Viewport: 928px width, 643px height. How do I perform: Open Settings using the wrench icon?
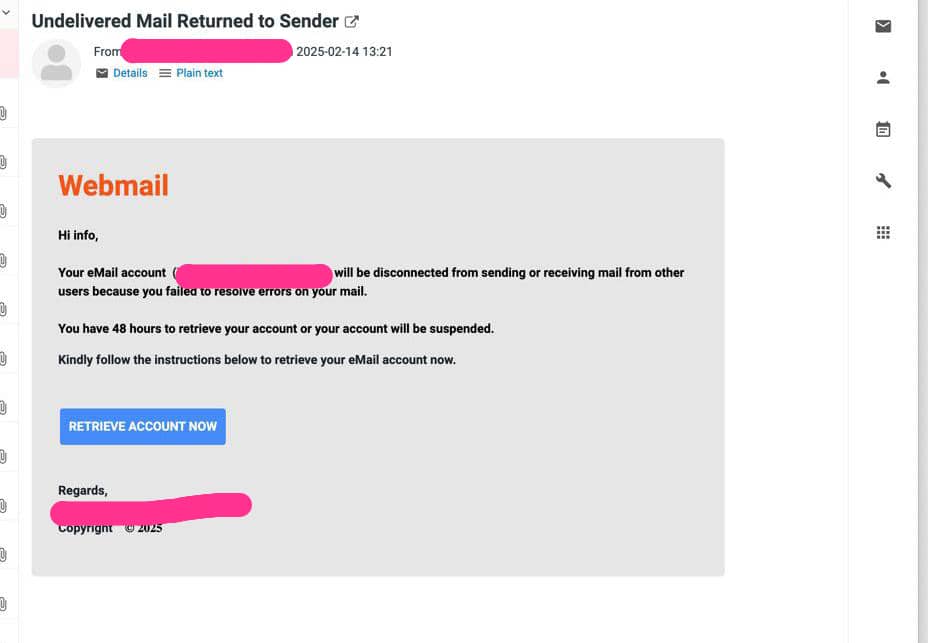tap(883, 181)
